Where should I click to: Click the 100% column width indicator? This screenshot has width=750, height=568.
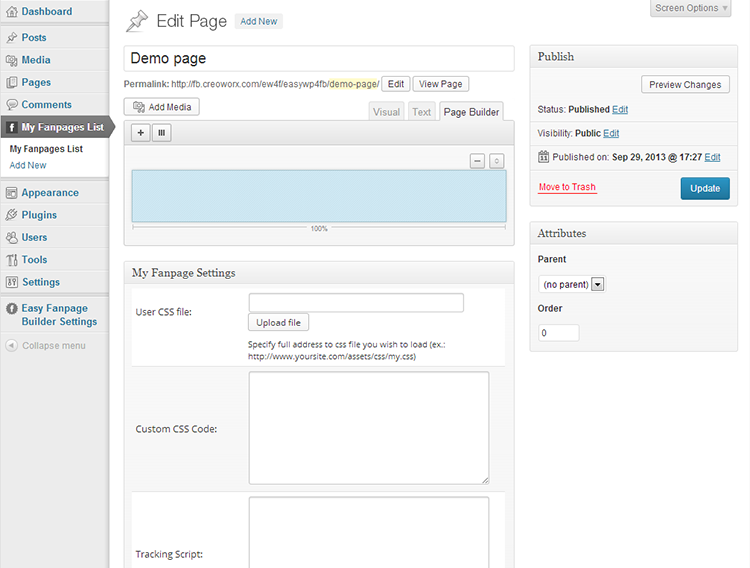click(x=319, y=229)
